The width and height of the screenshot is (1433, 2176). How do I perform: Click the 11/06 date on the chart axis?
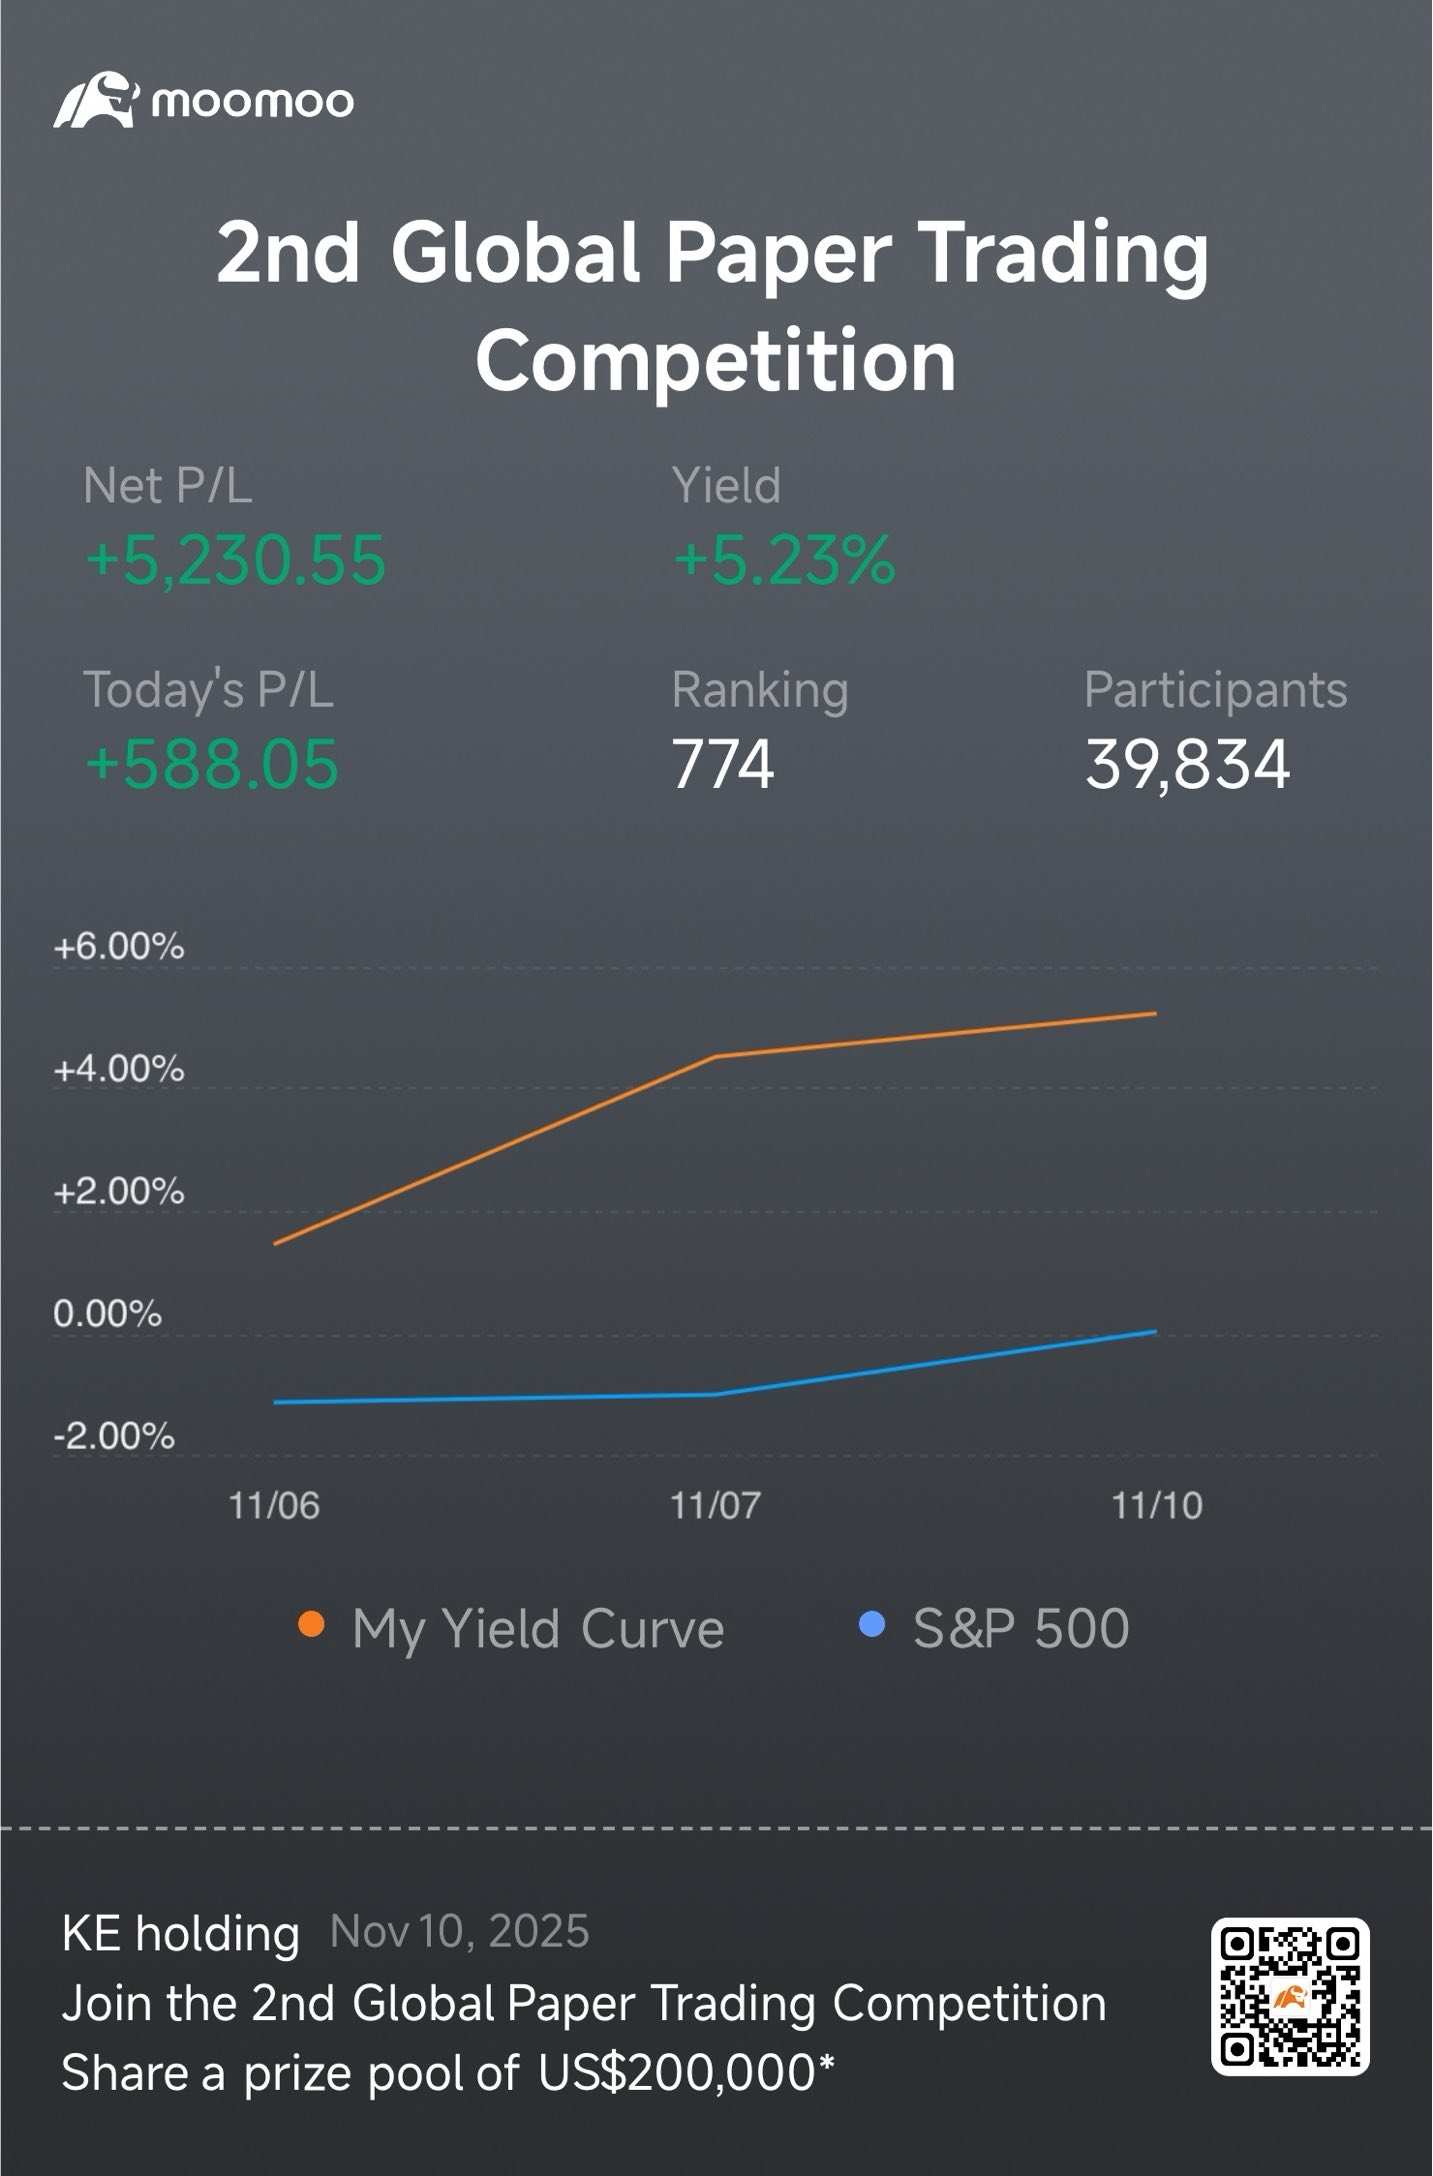pos(274,1505)
